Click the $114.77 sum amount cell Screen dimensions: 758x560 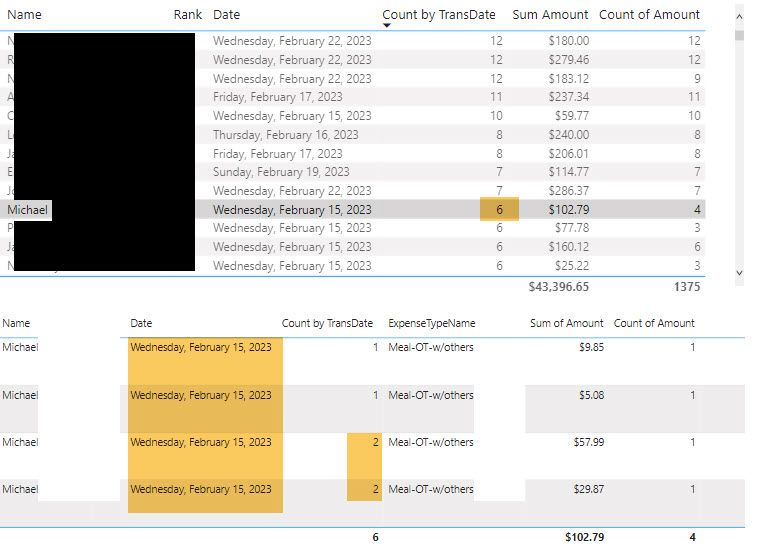point(568,172)
